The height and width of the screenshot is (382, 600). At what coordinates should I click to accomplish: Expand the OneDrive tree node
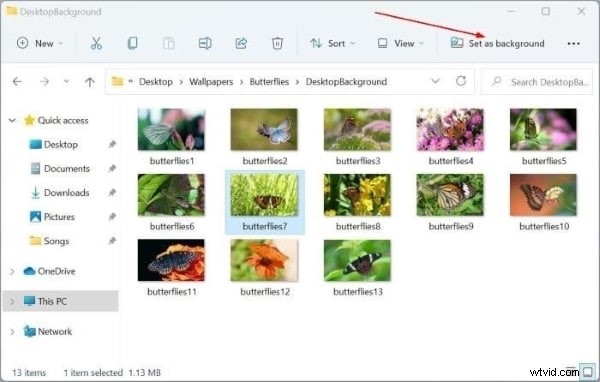(12, 271)
